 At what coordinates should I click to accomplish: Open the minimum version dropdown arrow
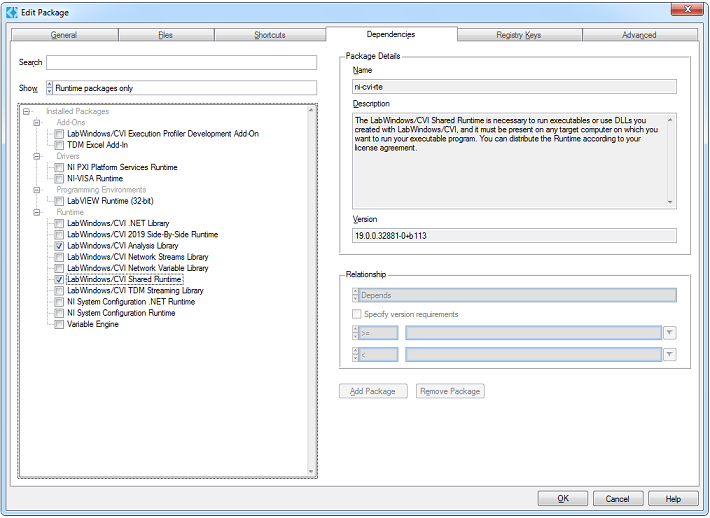[x=670, y=333]
